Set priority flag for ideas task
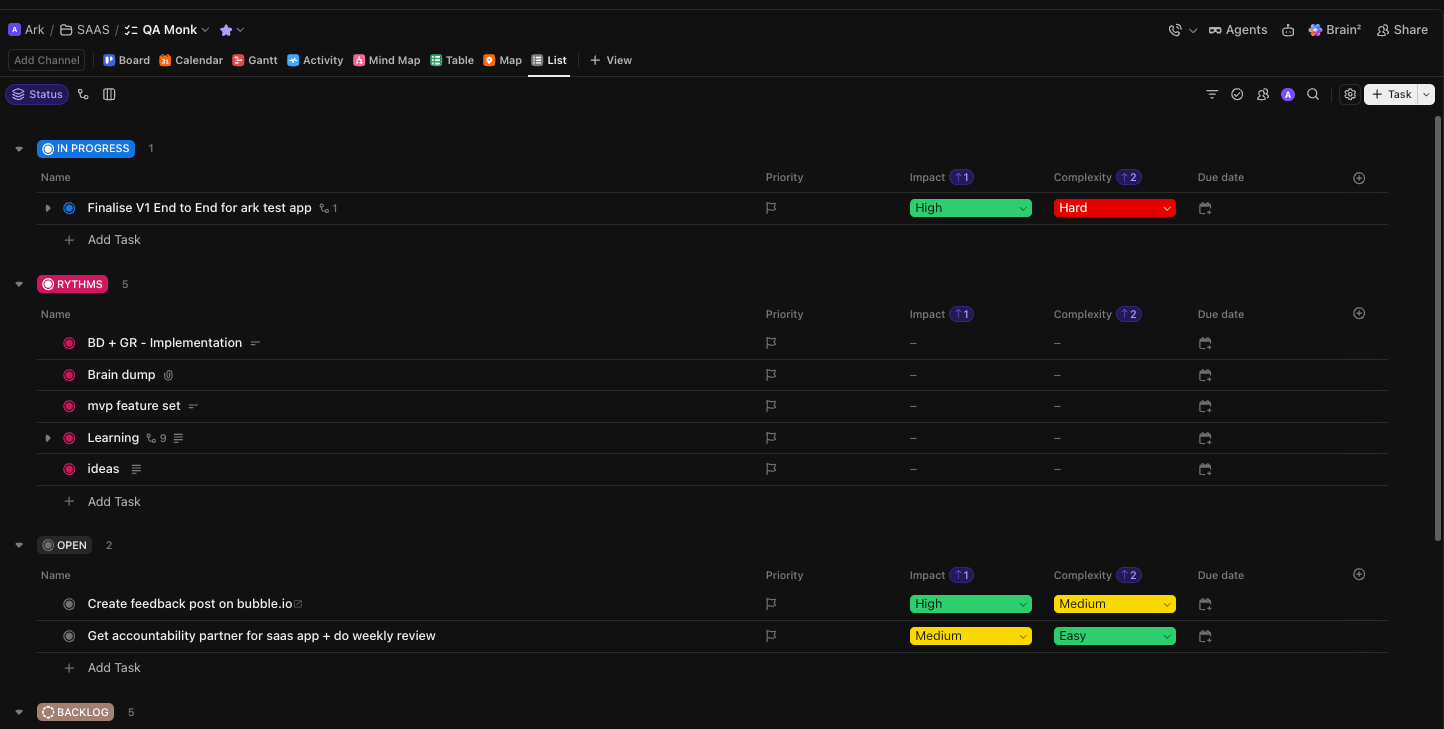Image resolution: width=1444 pixels, height=729 pixels. (x=771, y=469)
